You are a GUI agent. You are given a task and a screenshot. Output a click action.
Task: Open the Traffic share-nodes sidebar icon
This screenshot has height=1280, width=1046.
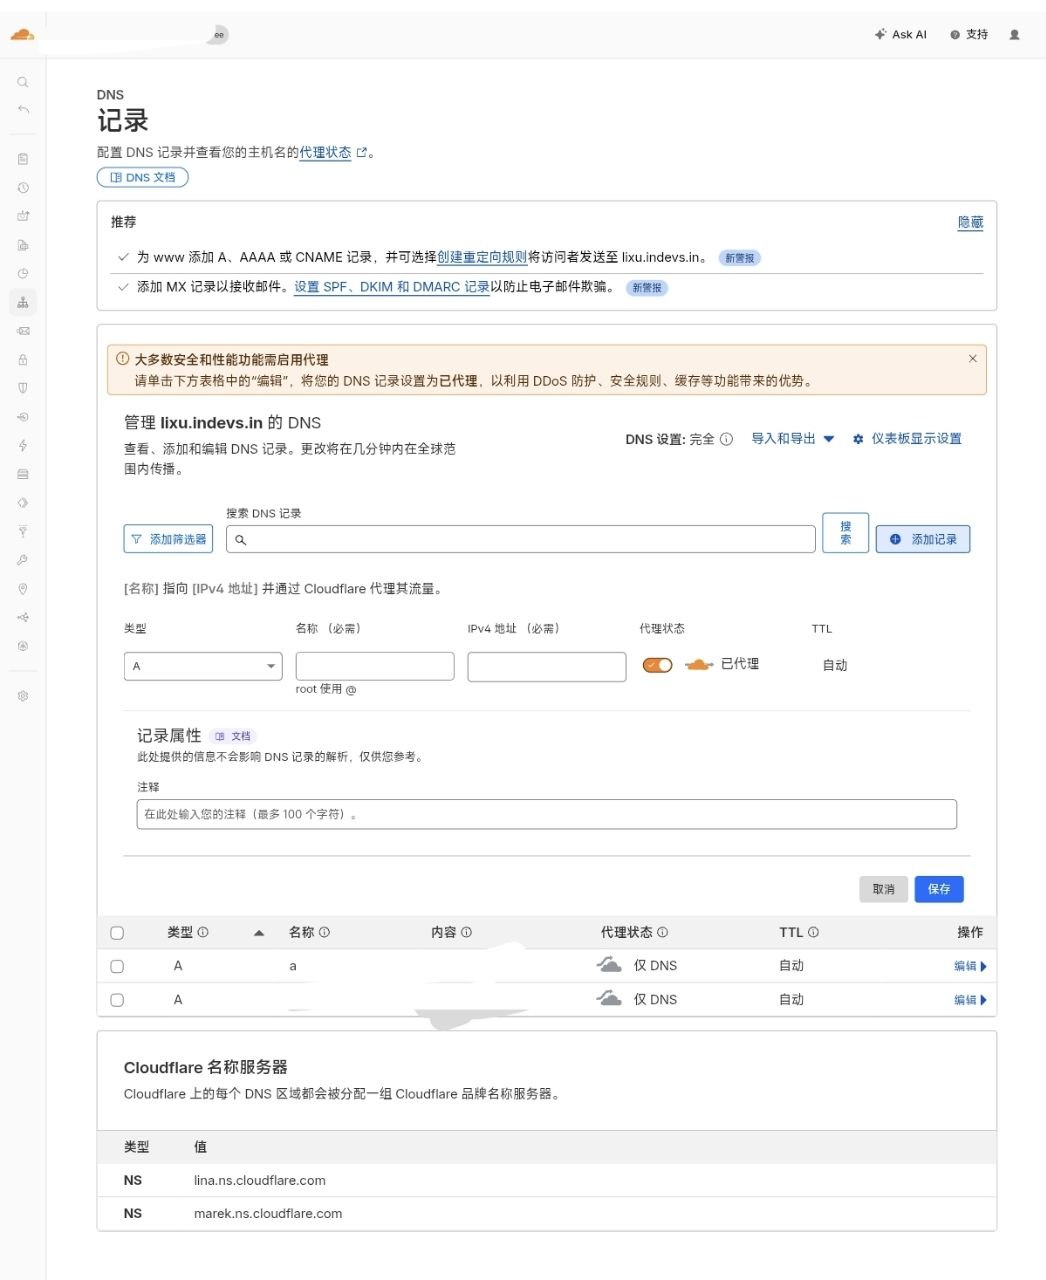pos(23,617)
